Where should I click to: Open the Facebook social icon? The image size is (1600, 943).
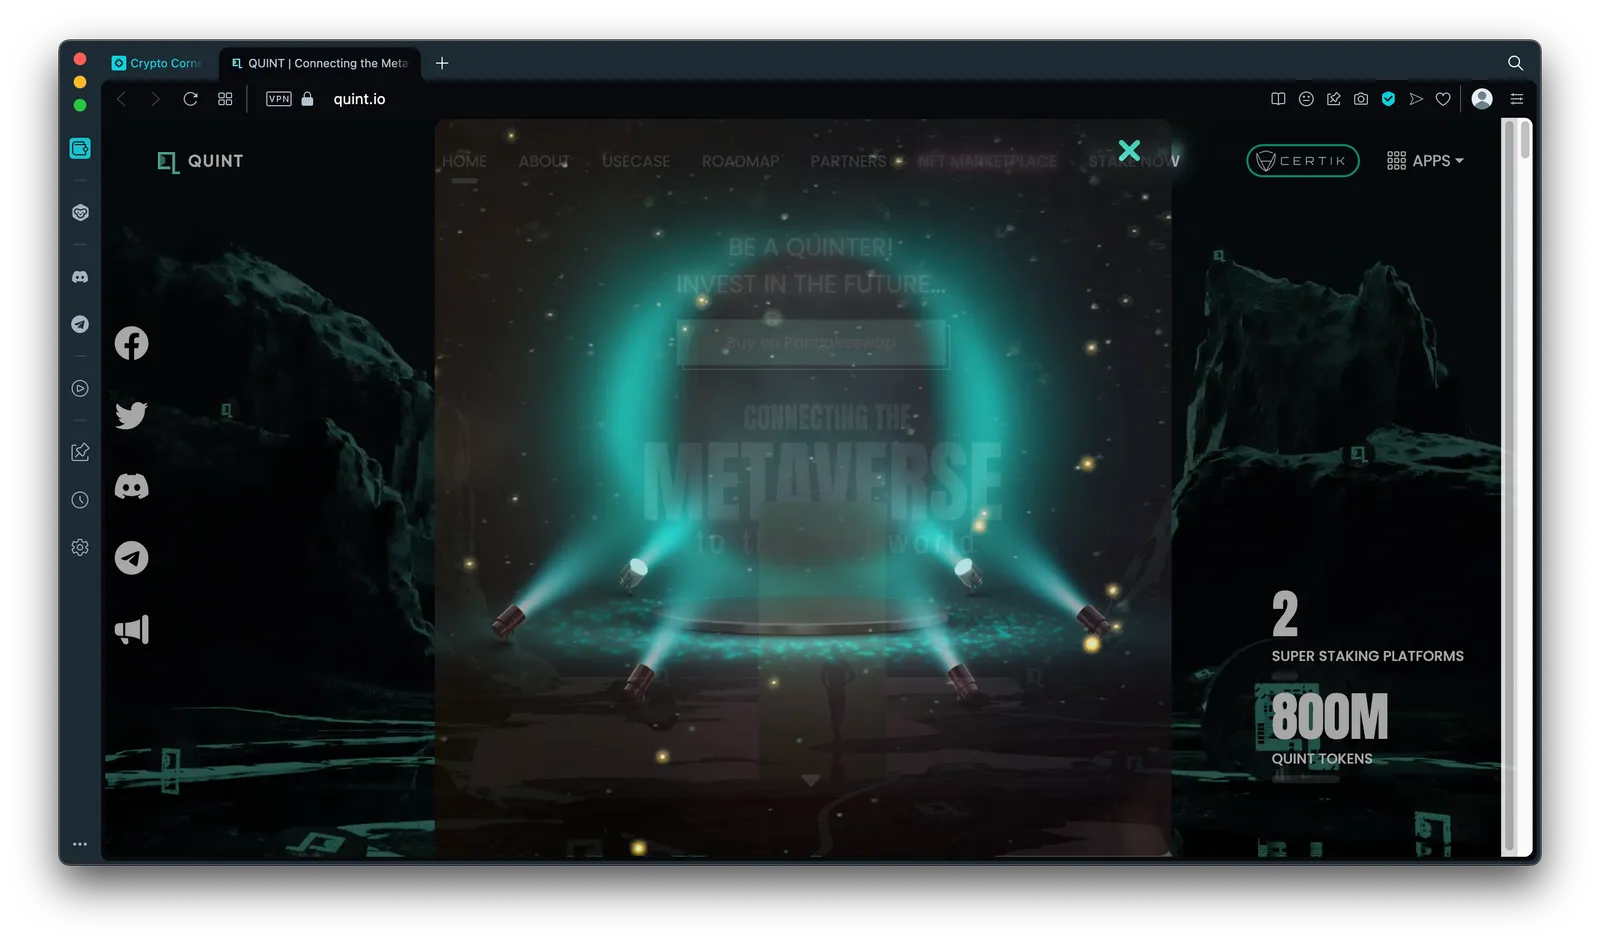(x=131, y=344)
